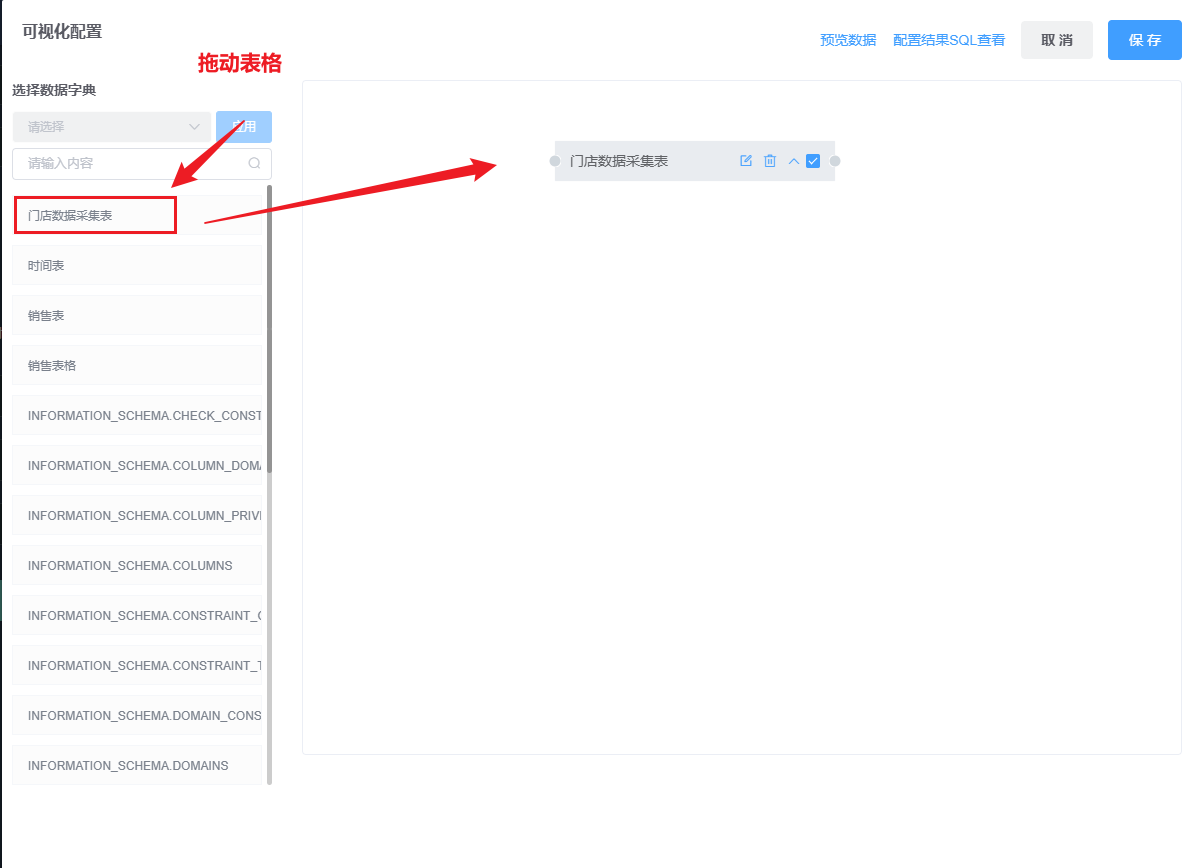Click the 取消 cancel button
1197x868 pixels.
pyautogui.click(x=1057, y=40)
